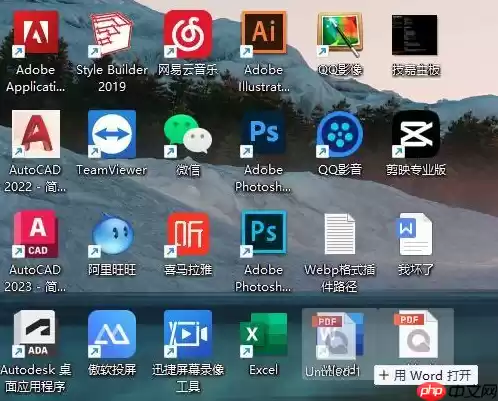
Task: Select the Webp格式插件路径 text file
Action: coord(340,234)
